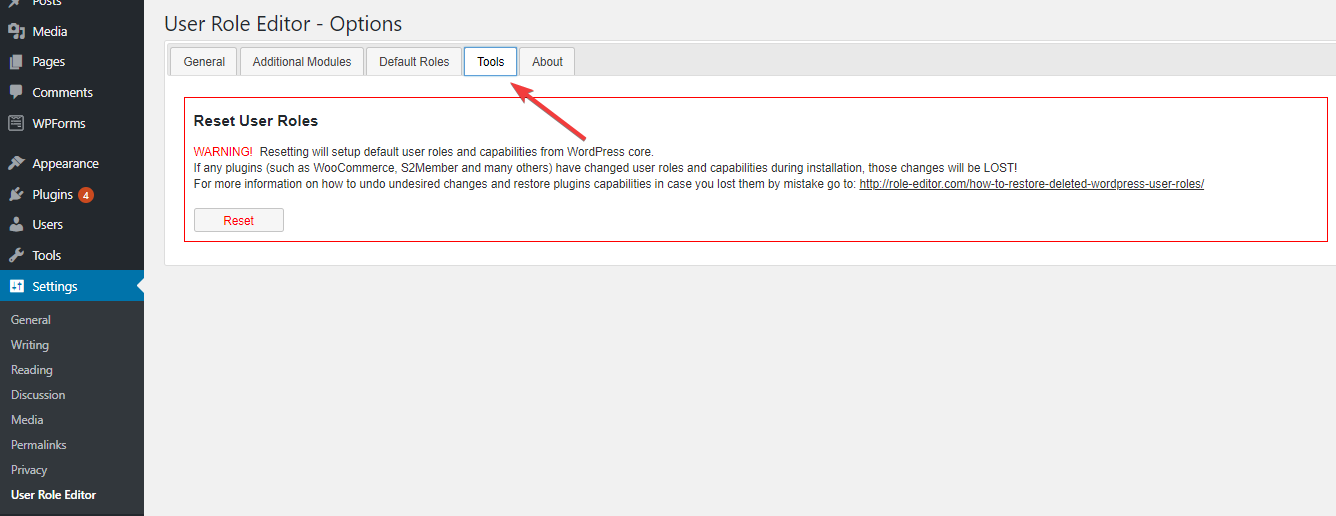Open the Users menu item
This screenshot has width=1336, height=516.
click(72, 225)
